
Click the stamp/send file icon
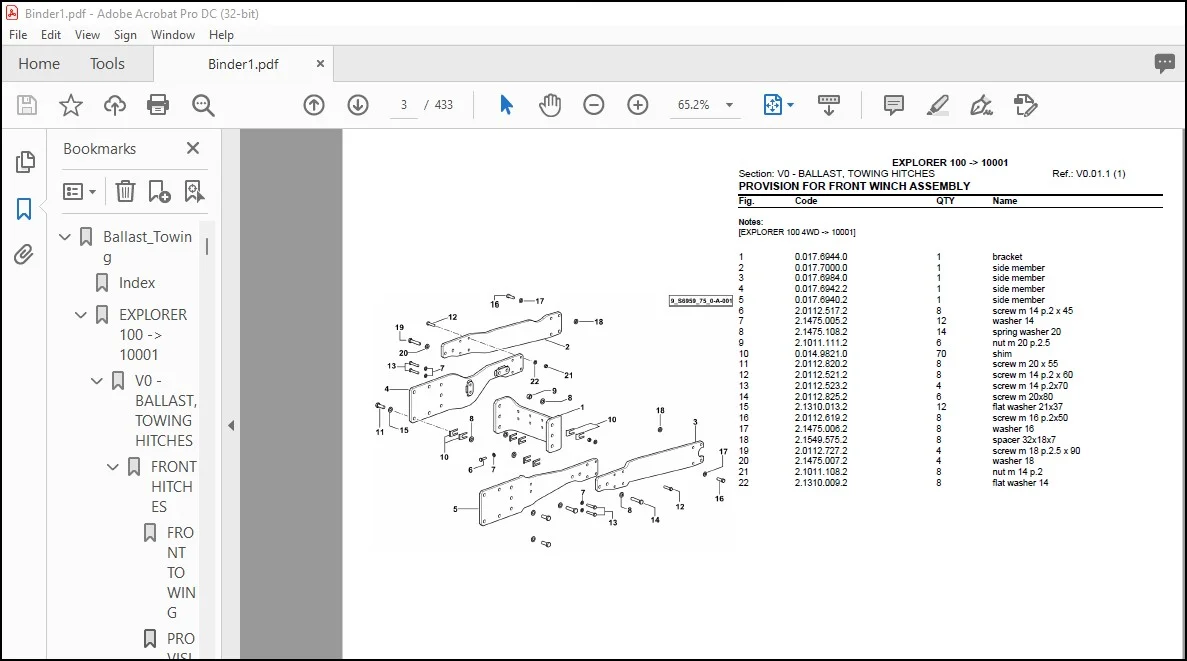click(x=1026, y=105)
